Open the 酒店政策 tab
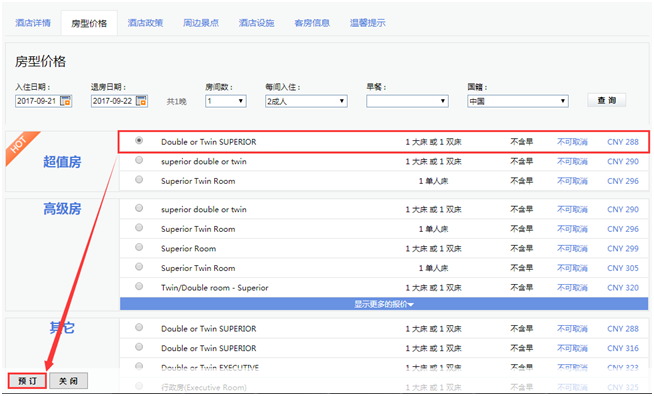Image resolution: width=654 pixels, height=396 pixels. [145, 23]
